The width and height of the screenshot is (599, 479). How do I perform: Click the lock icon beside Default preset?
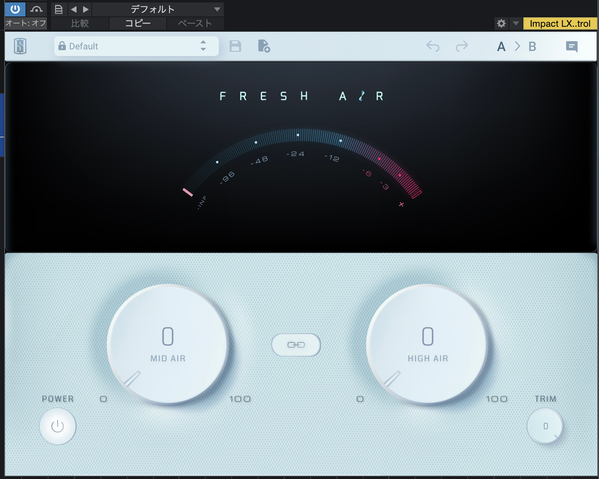tap(62, 46)
